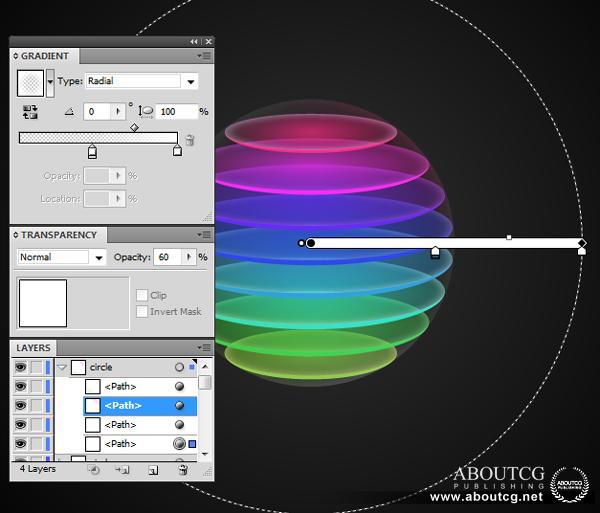Click the Layers scrollbar up arrow
Viewport: 600px width, 513px height.
205,366
